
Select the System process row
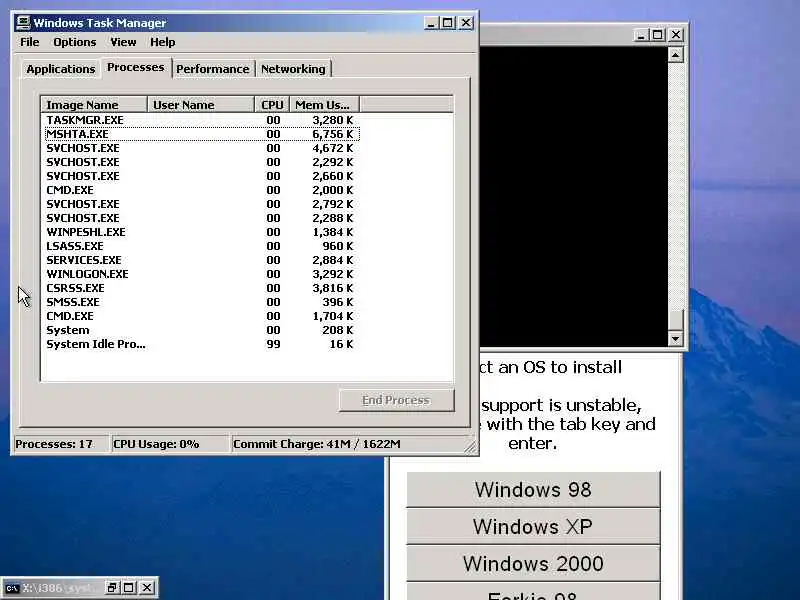(x=202, y=330)
